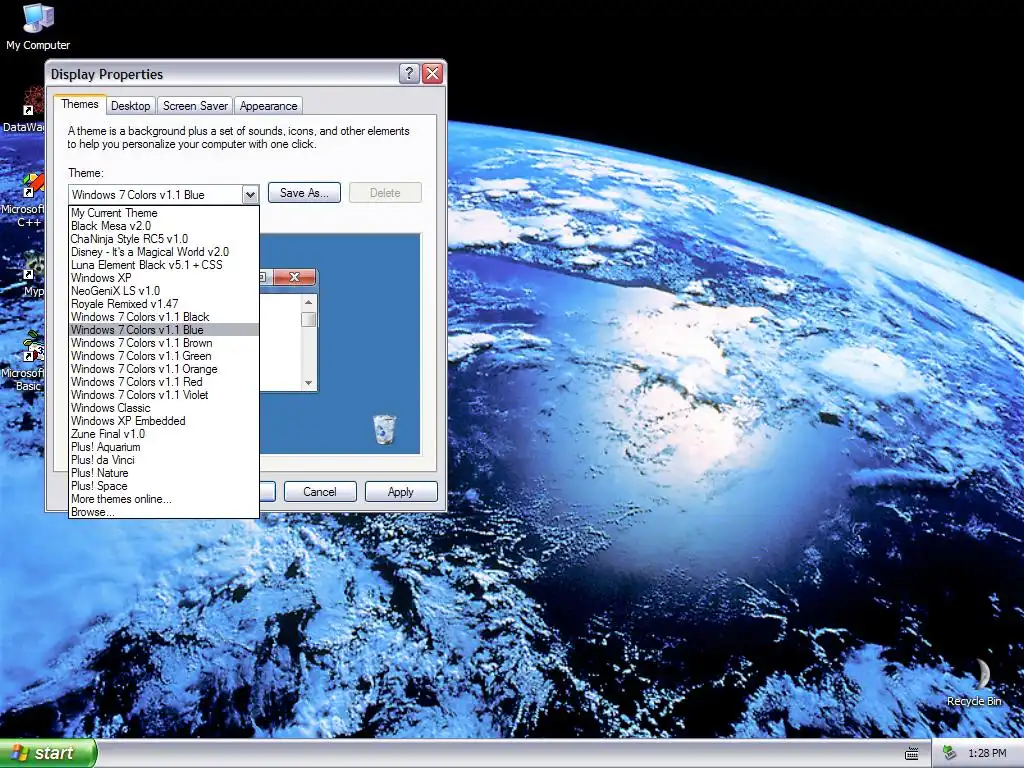Select NeoGeniX LS v1.0 theme
Viewport: 1024px width, 768px height.
pos(164,291)
